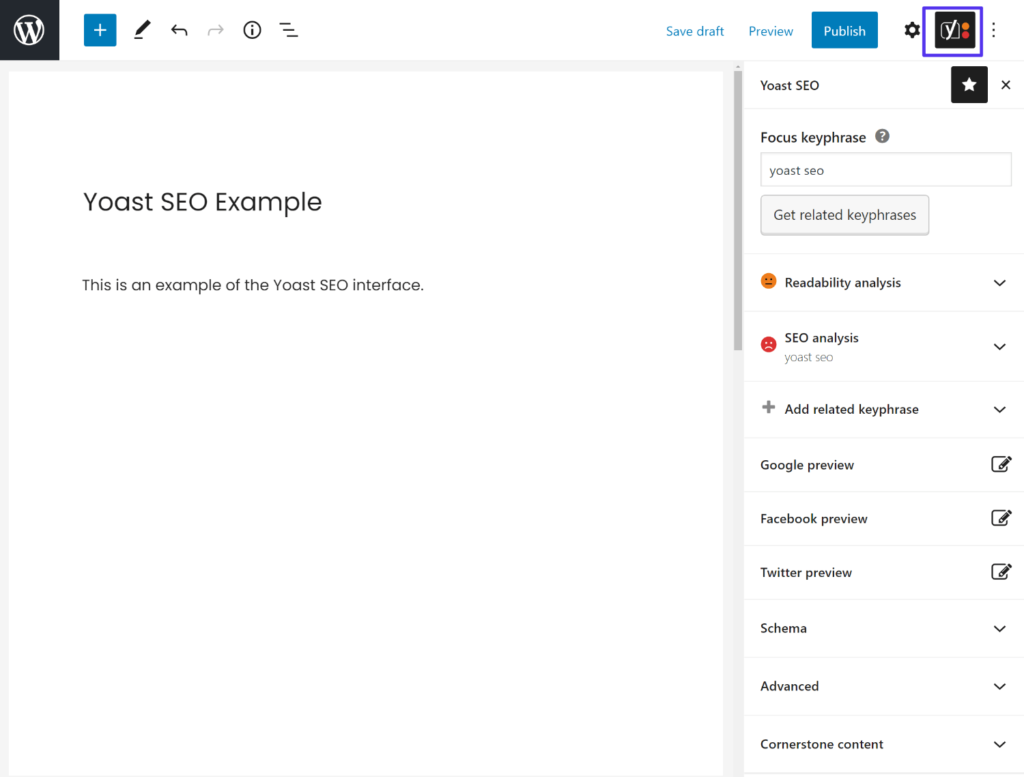Publish the post
The image size is (1024, 777).
[844, 30]
